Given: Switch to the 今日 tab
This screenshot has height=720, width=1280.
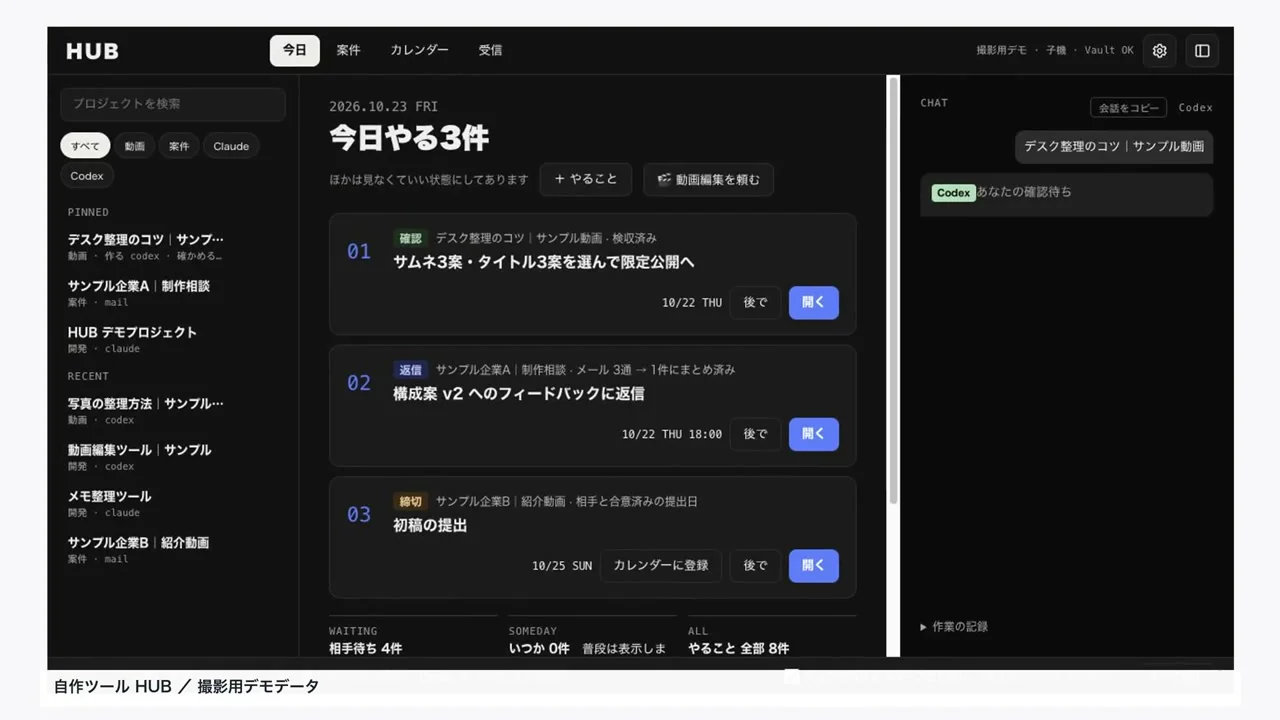Looking at the screenshot, I should (295, 50).
